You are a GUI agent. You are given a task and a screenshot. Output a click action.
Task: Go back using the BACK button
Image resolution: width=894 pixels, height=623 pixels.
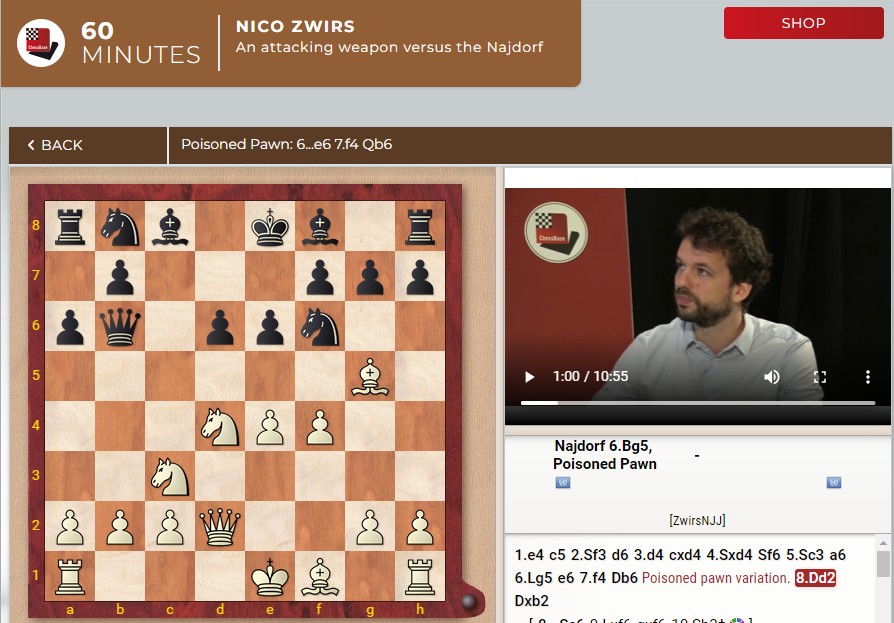(x=55, y=145)
